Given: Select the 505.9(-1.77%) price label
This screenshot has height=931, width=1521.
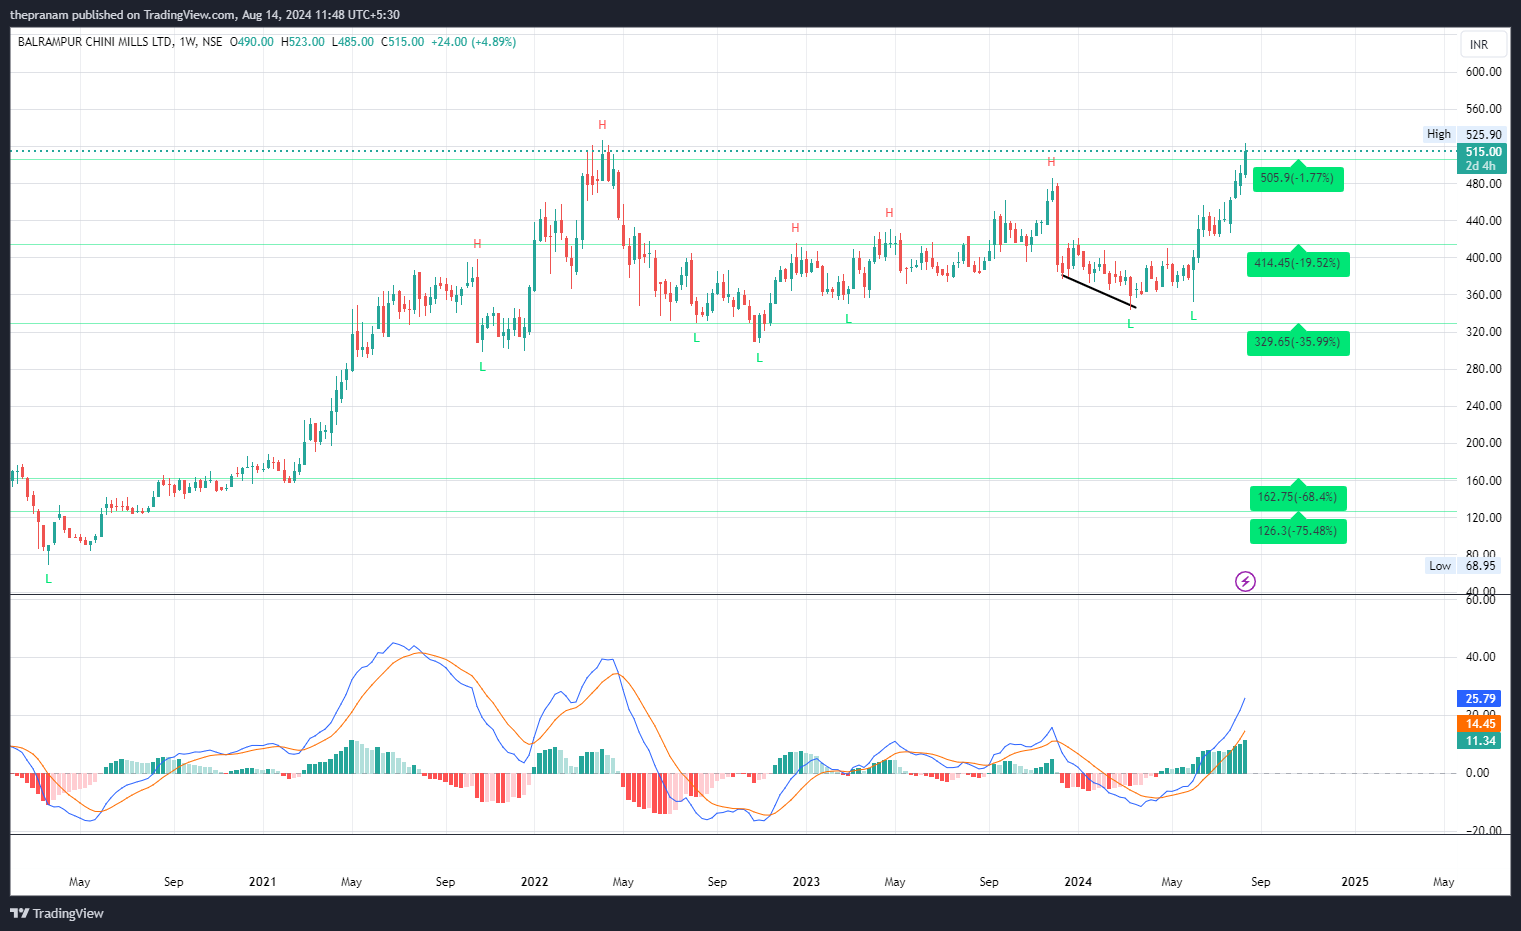Looking at the screenshot, I should pyautogui.click(x=1298, y=178).
